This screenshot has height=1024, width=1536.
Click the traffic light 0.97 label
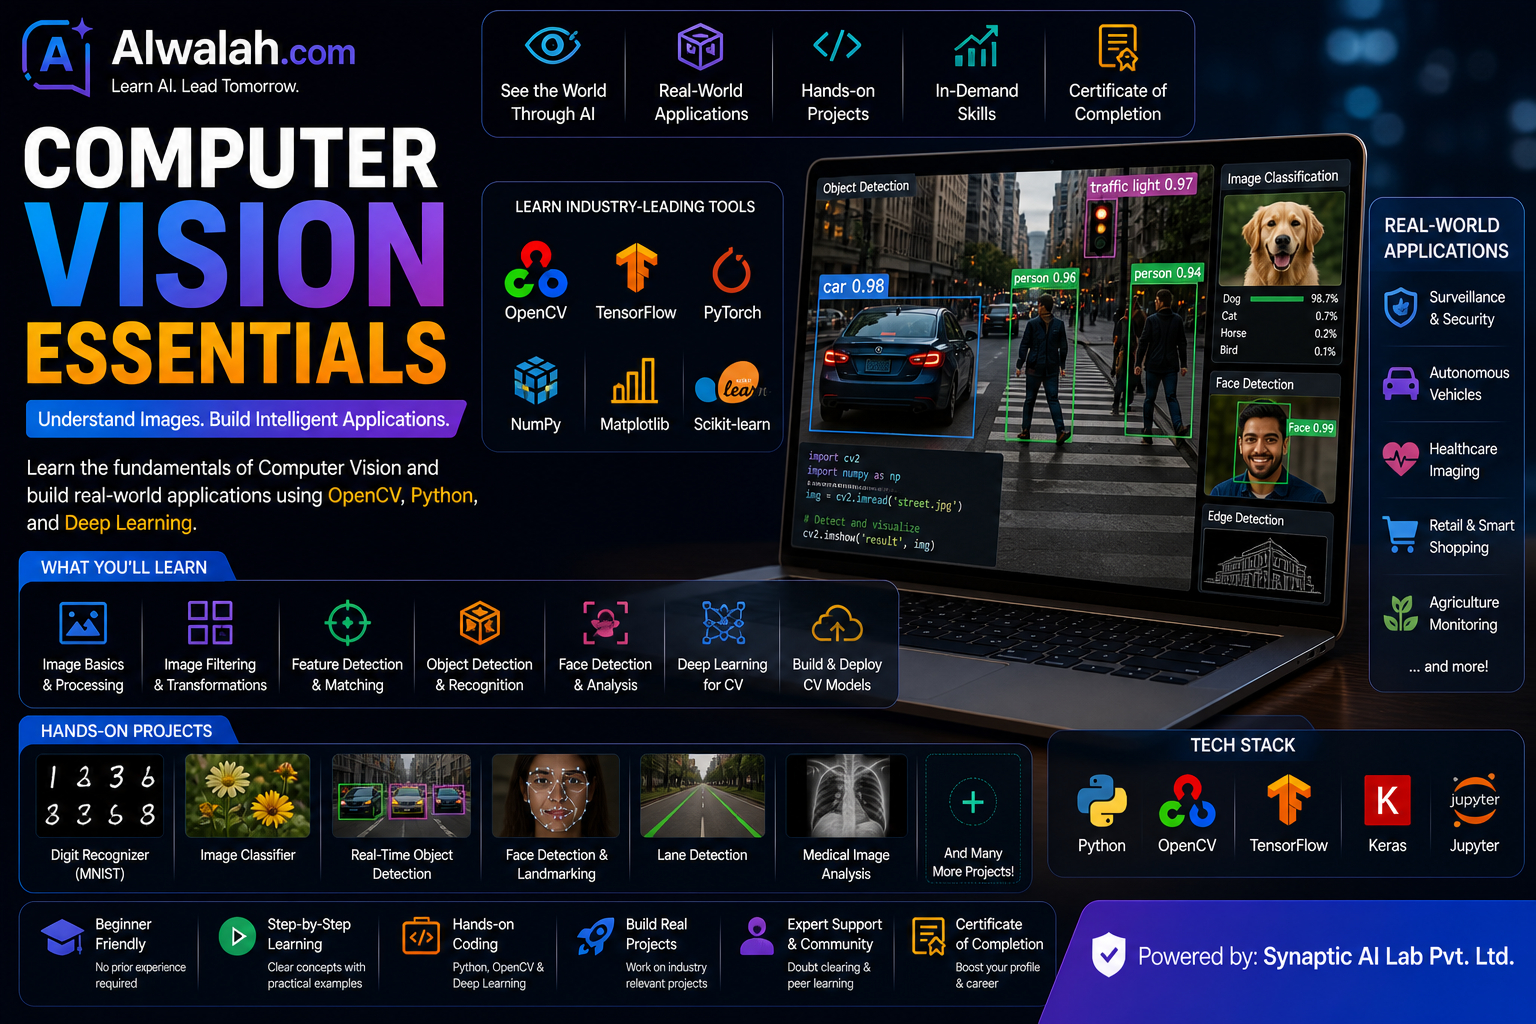[x=1141, y=185]
